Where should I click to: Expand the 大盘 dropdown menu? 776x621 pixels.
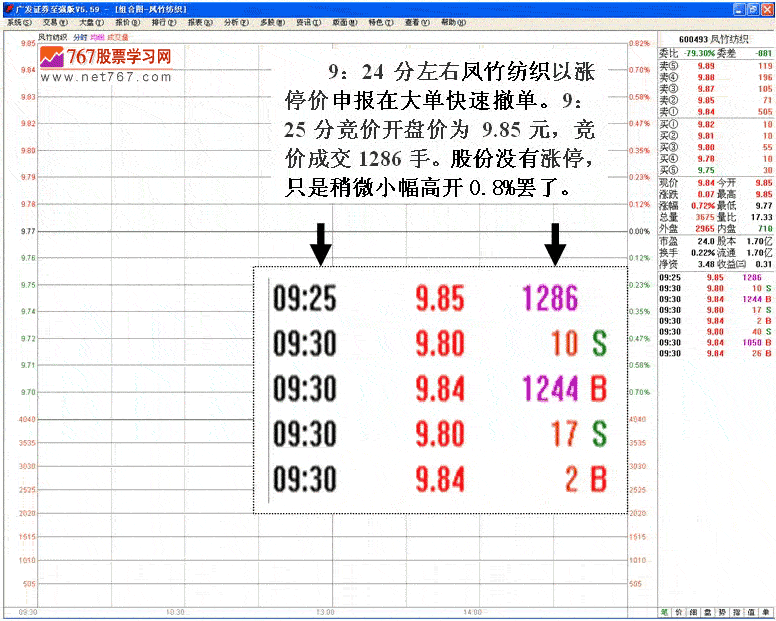coord(91,22)
